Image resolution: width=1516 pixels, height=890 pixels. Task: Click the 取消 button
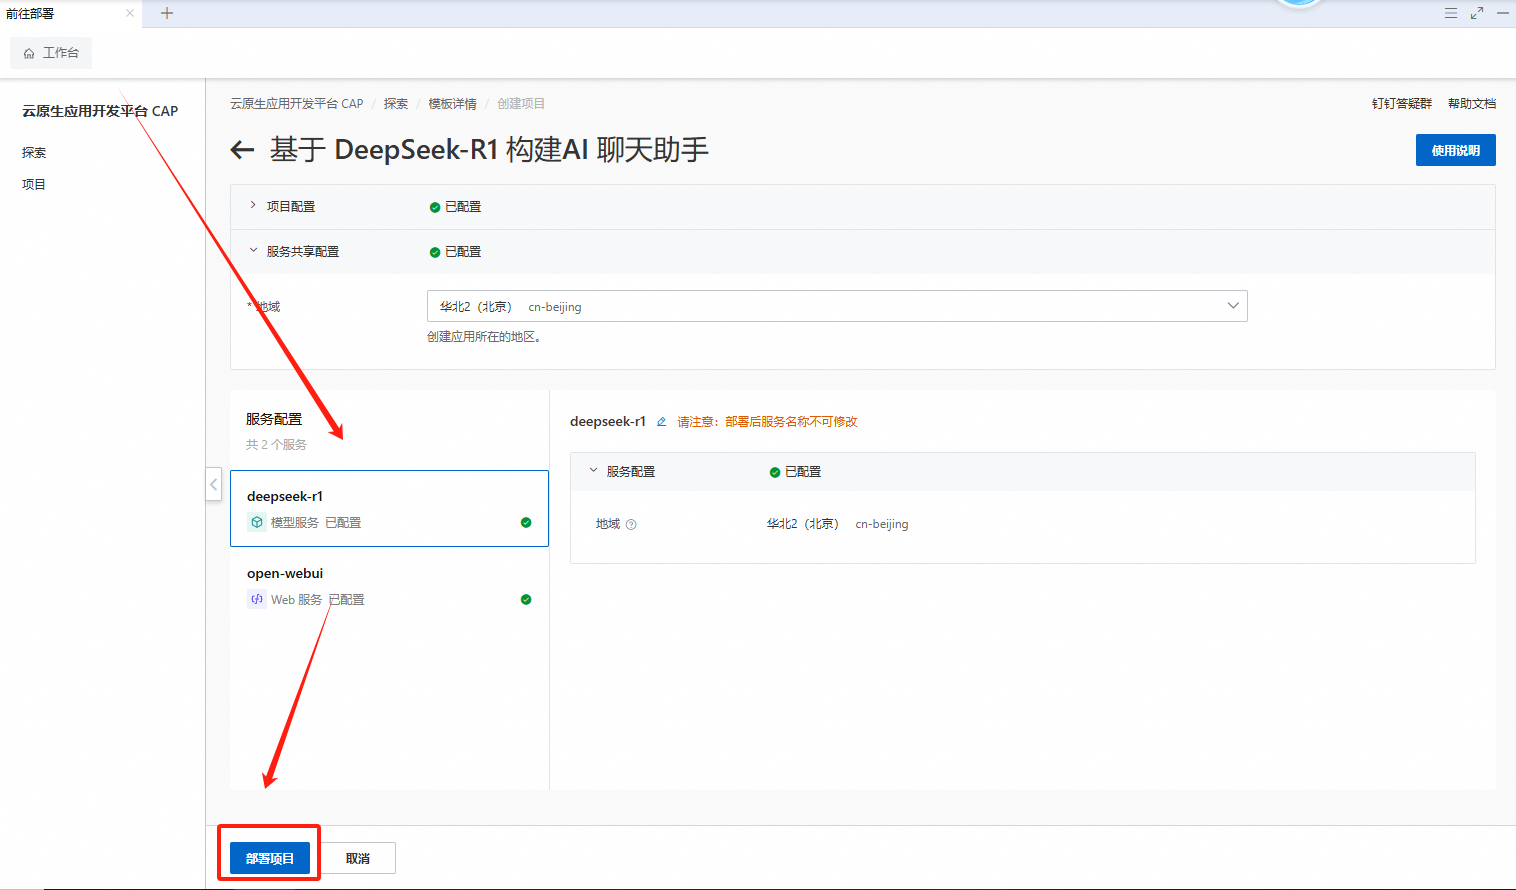pyautogui.click(x=358, y=858)
